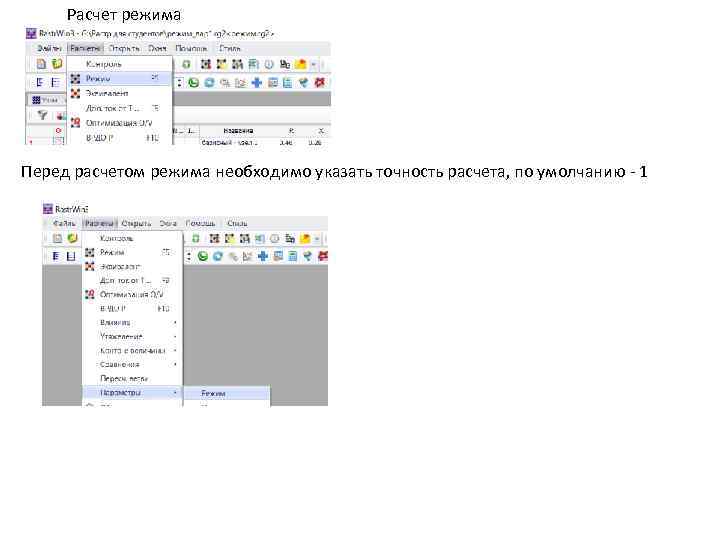Expand highlighted Параметры submenu in the lower window
The height and width of the screenshot is (540, 720).
(132, 393)
